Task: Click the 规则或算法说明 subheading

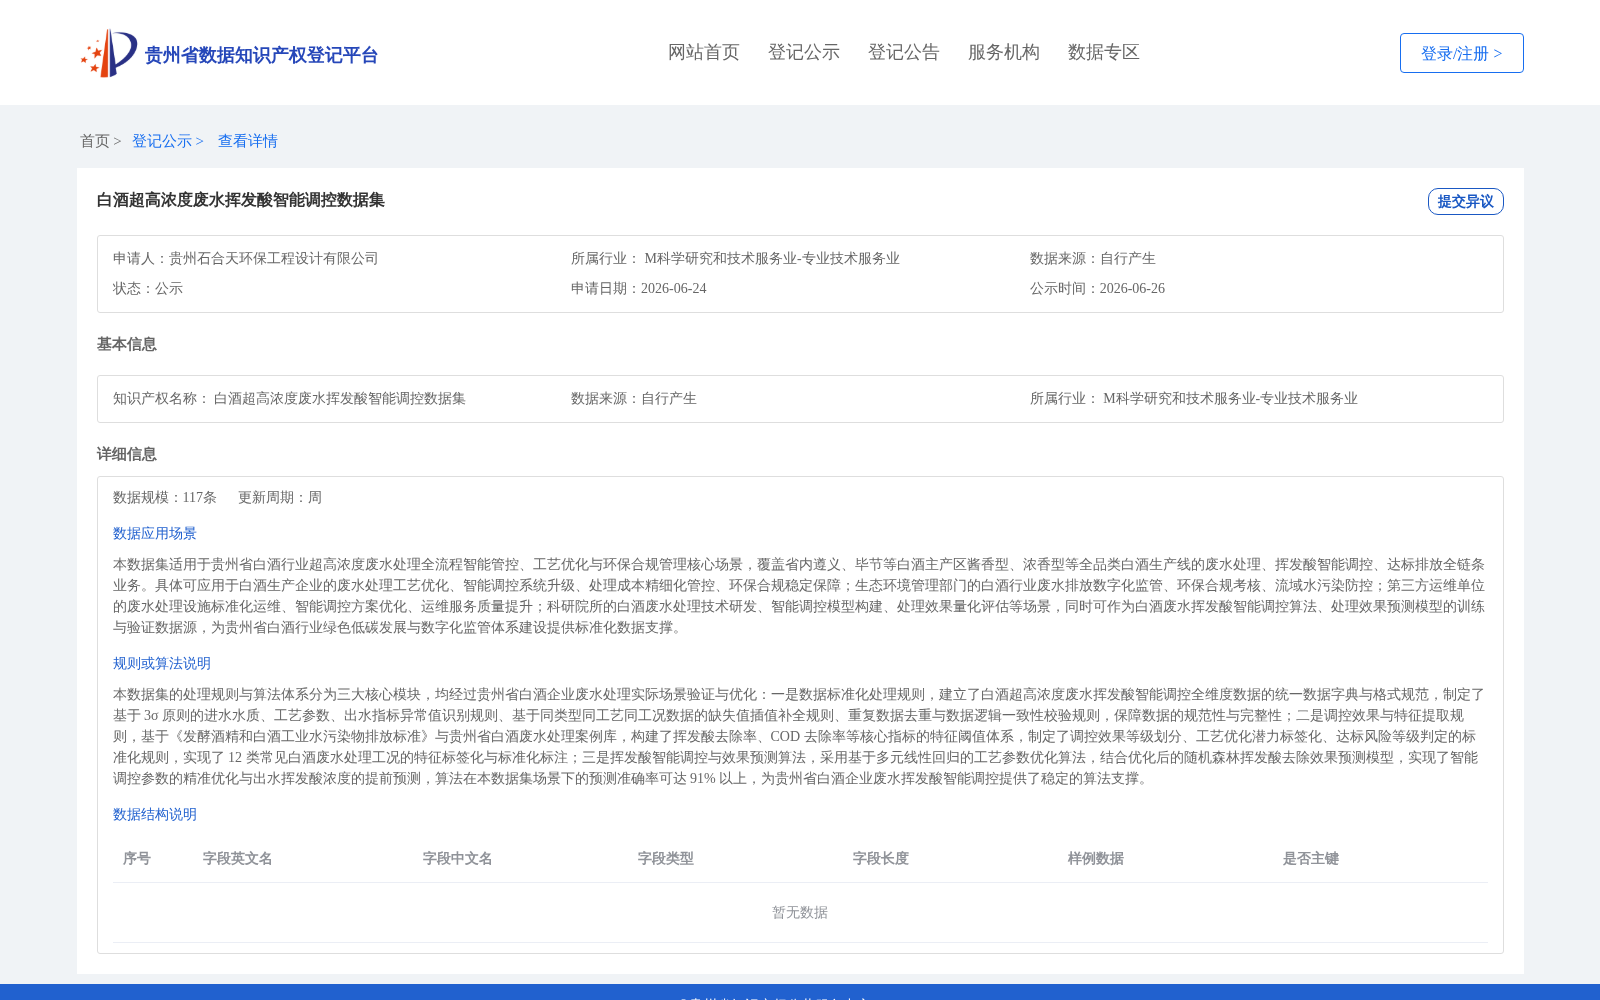Action: tap(162, 663)
